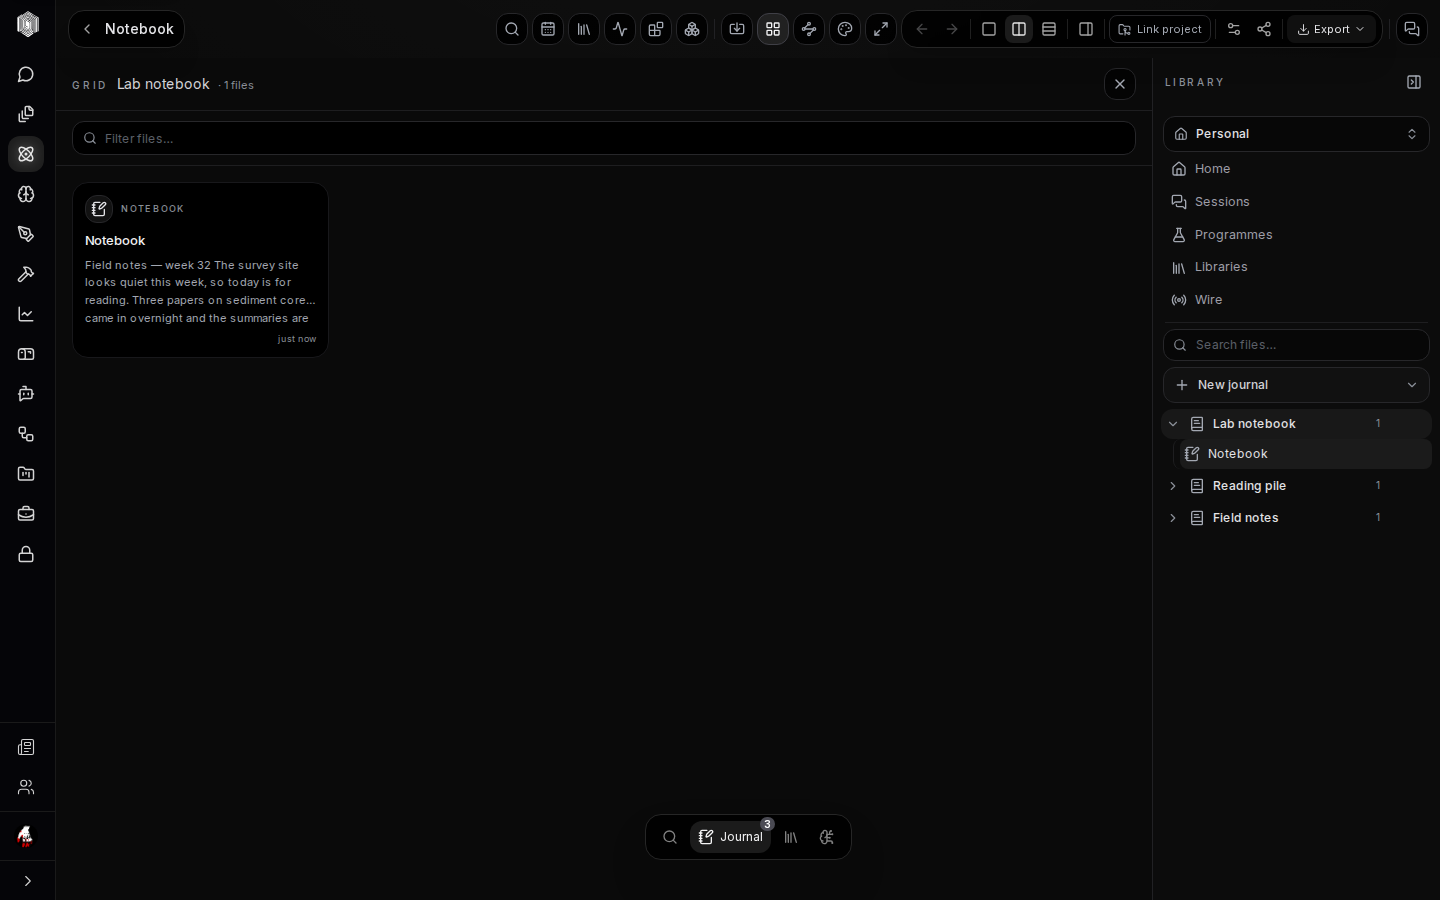Click the Link project button
The image size is (1440, 900).
(1160, 29)
